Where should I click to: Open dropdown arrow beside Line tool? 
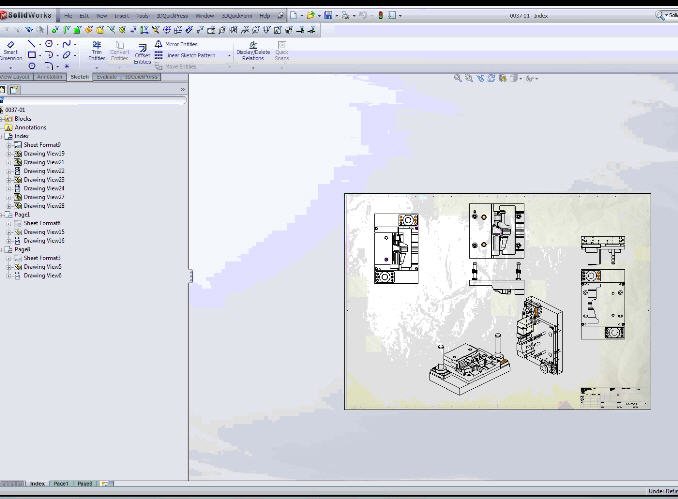[40, 44]
